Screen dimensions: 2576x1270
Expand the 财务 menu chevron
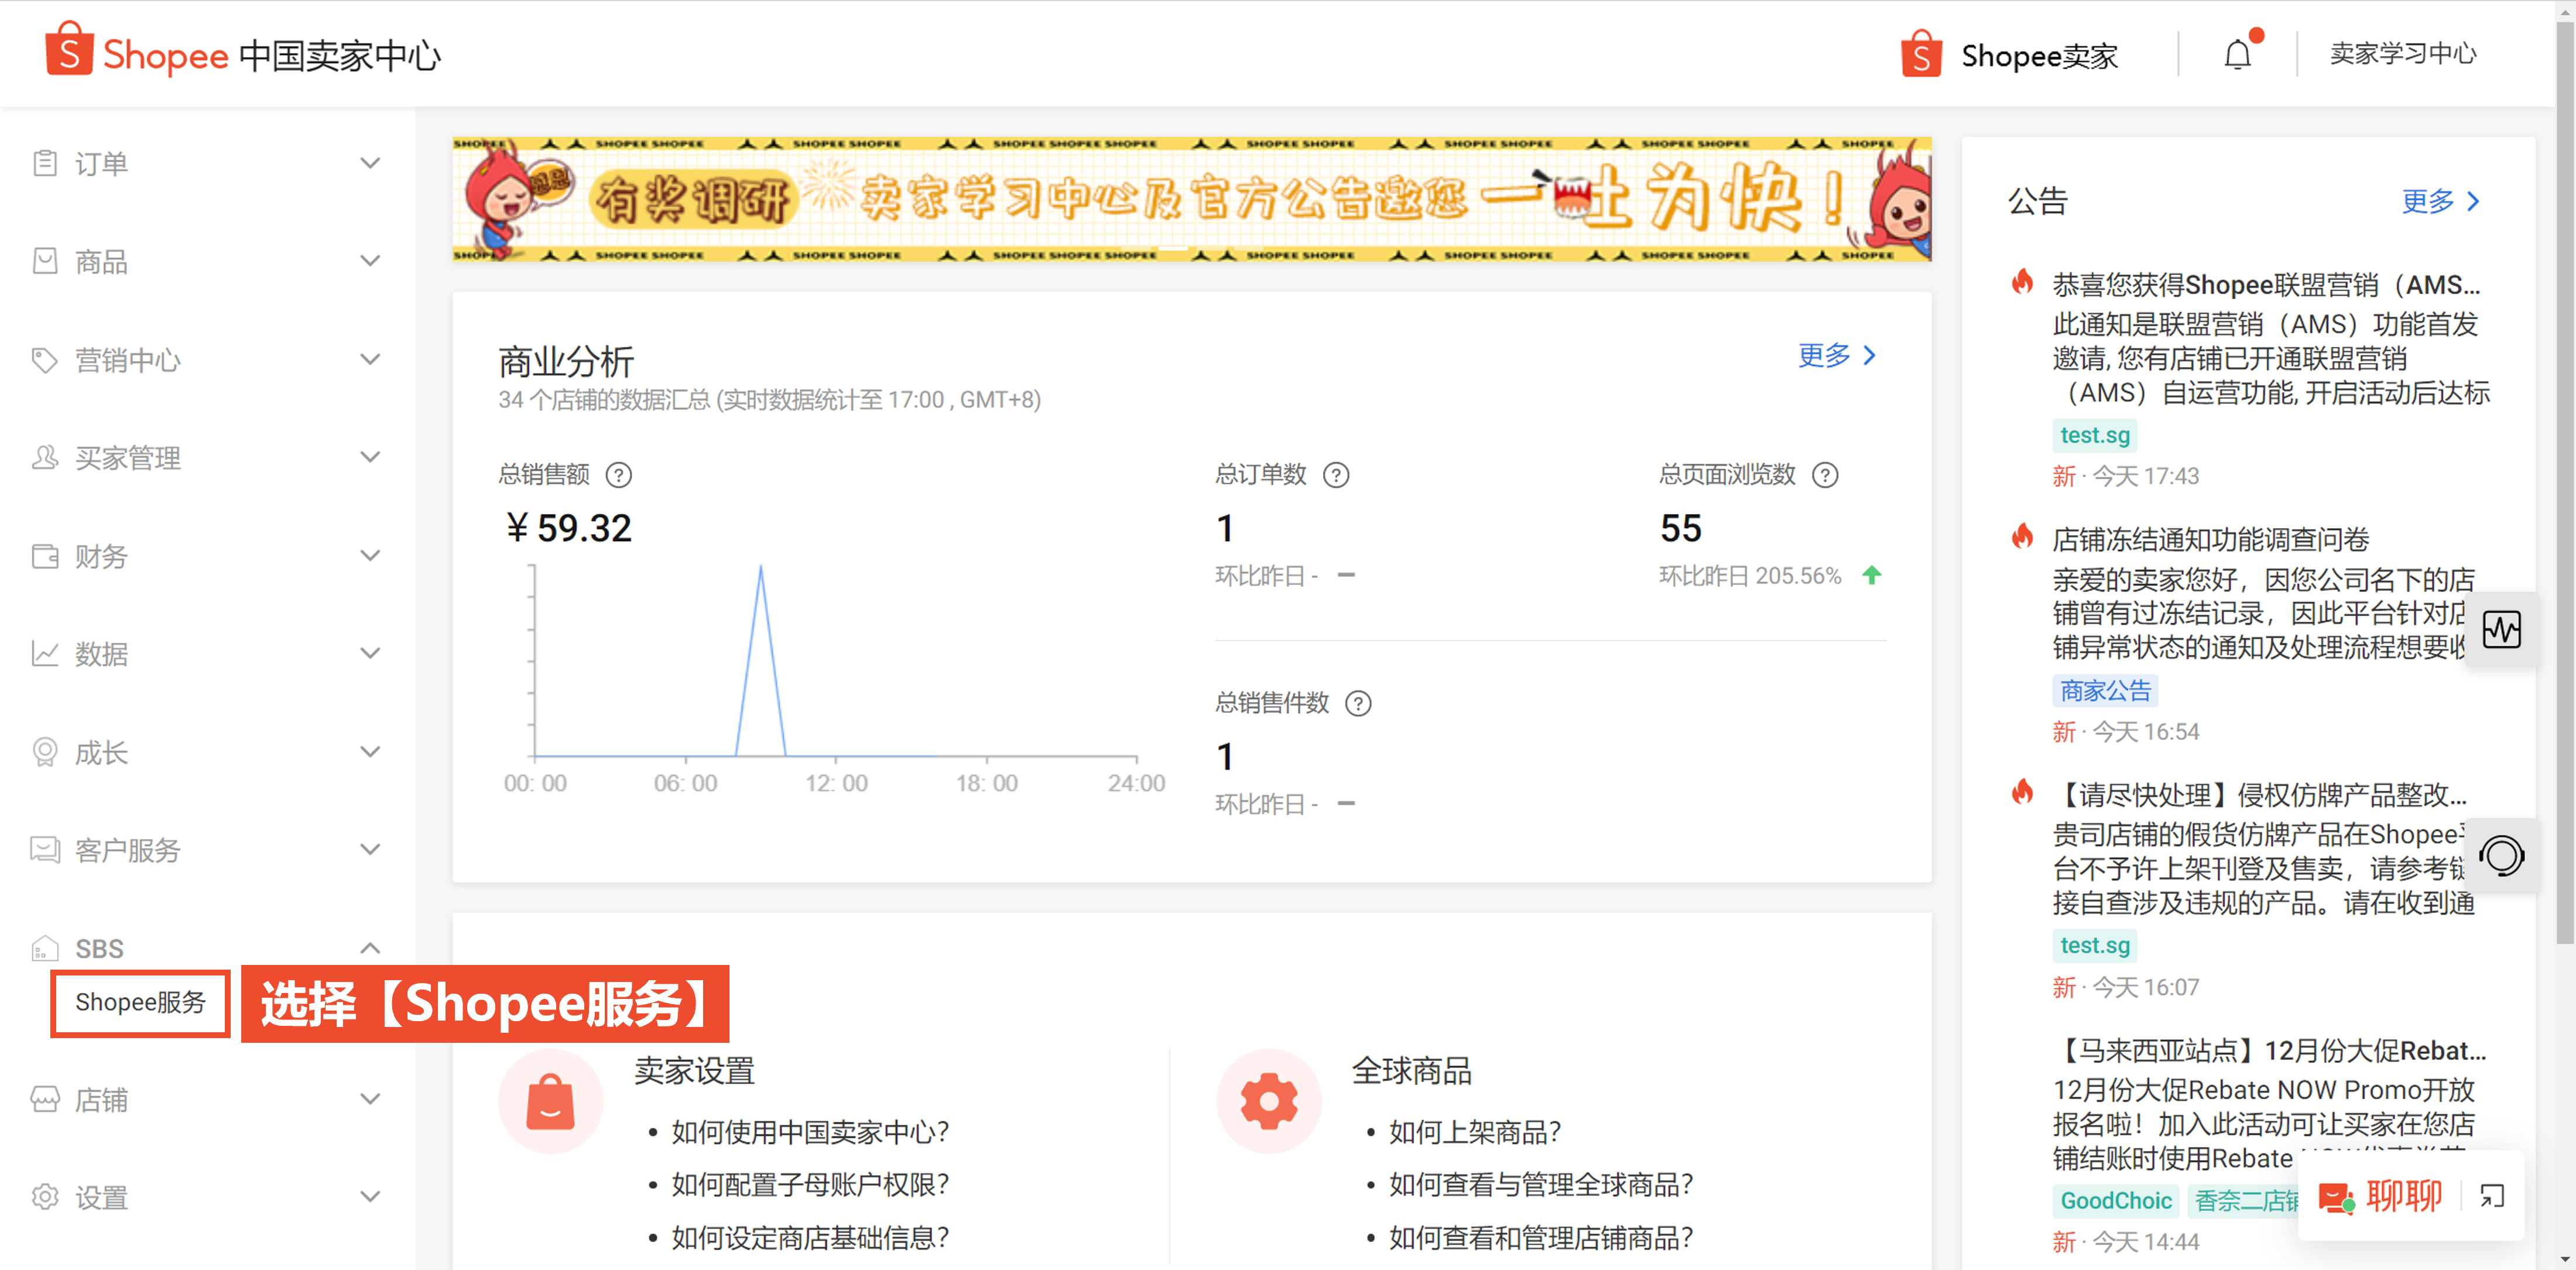tap(370, 555)
